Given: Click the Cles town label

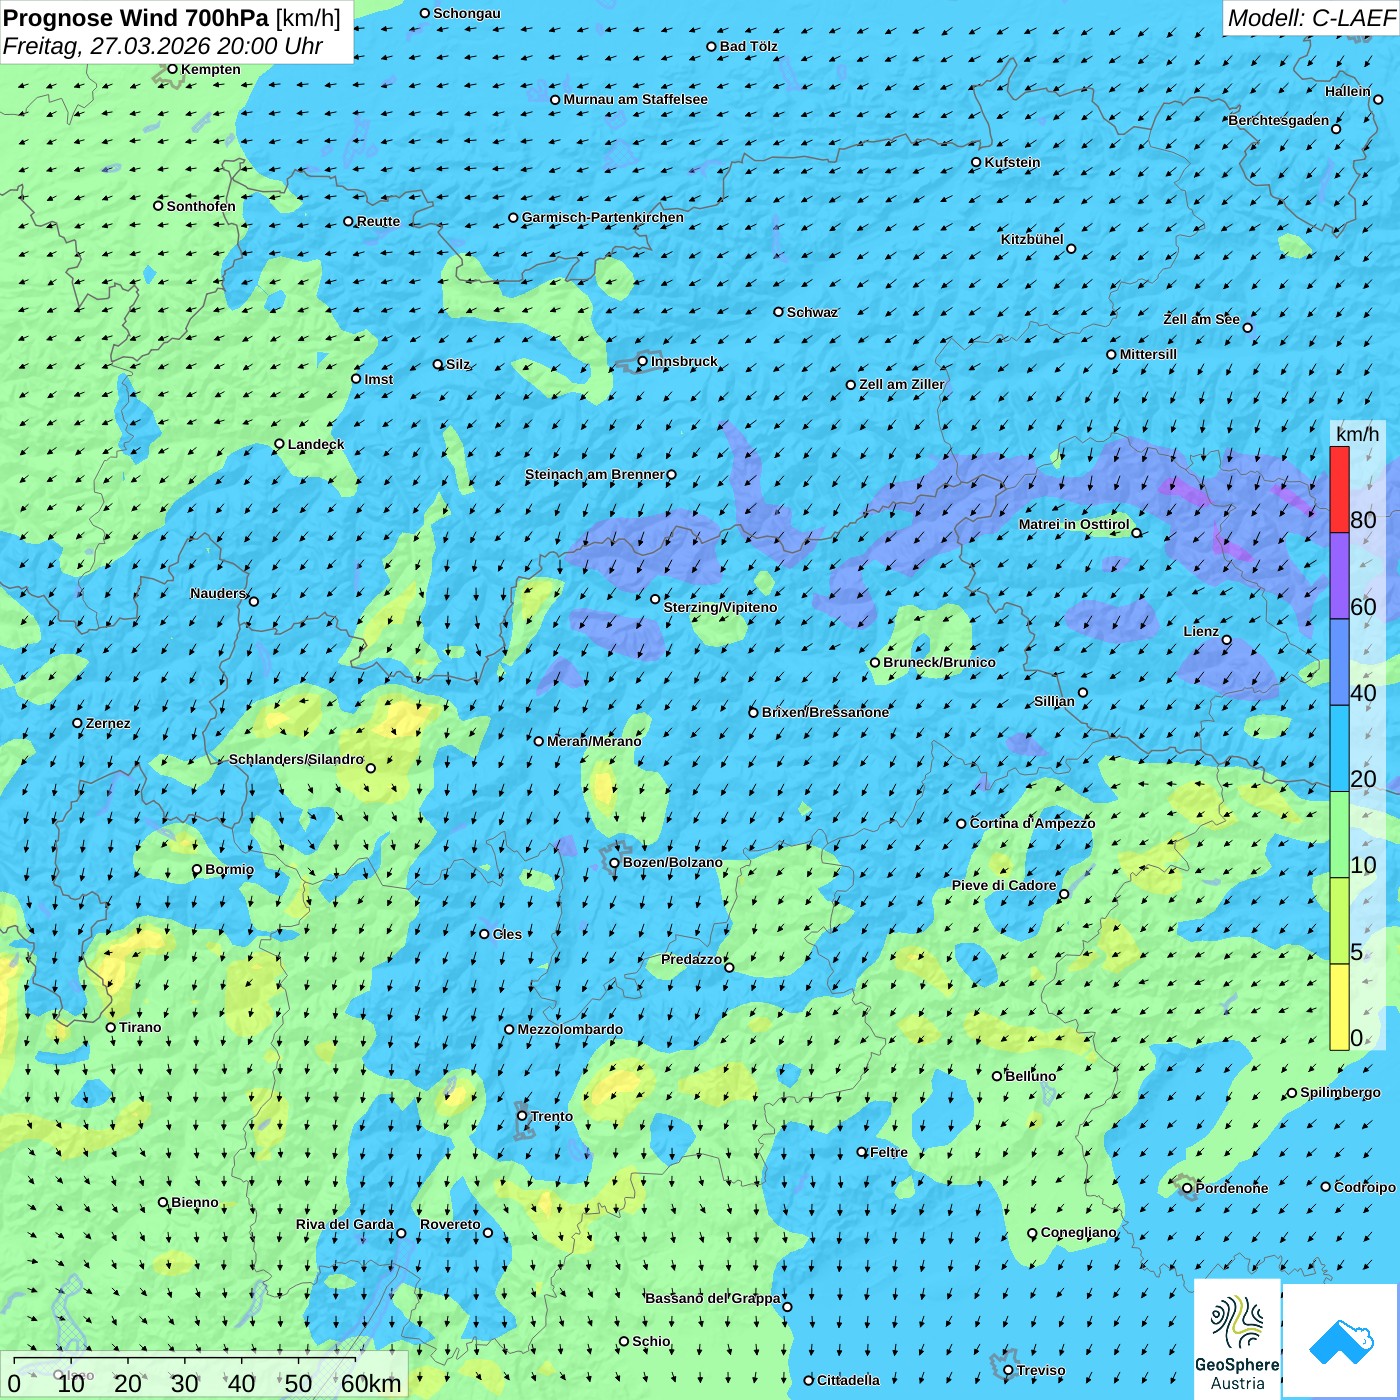Looking at the screenshot, I should coord(507,934).
